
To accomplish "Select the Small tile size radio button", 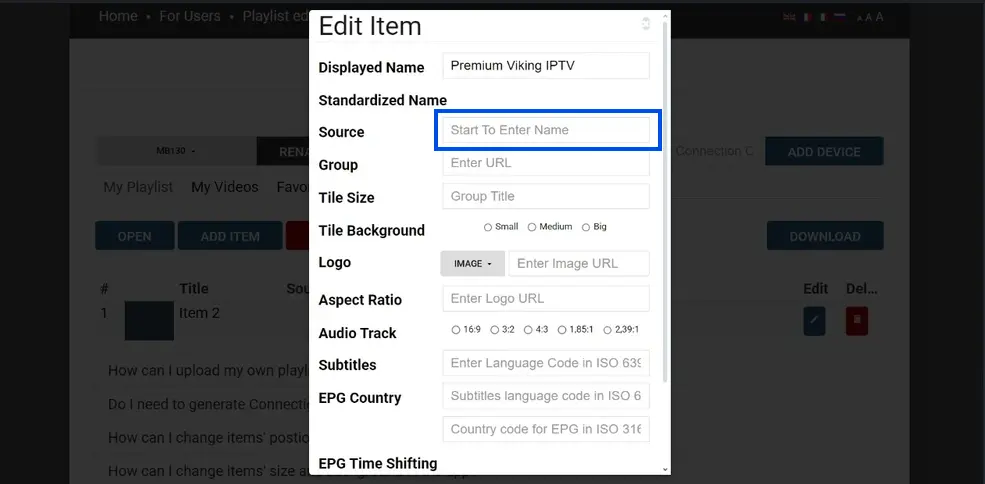I will pos(488,227).
